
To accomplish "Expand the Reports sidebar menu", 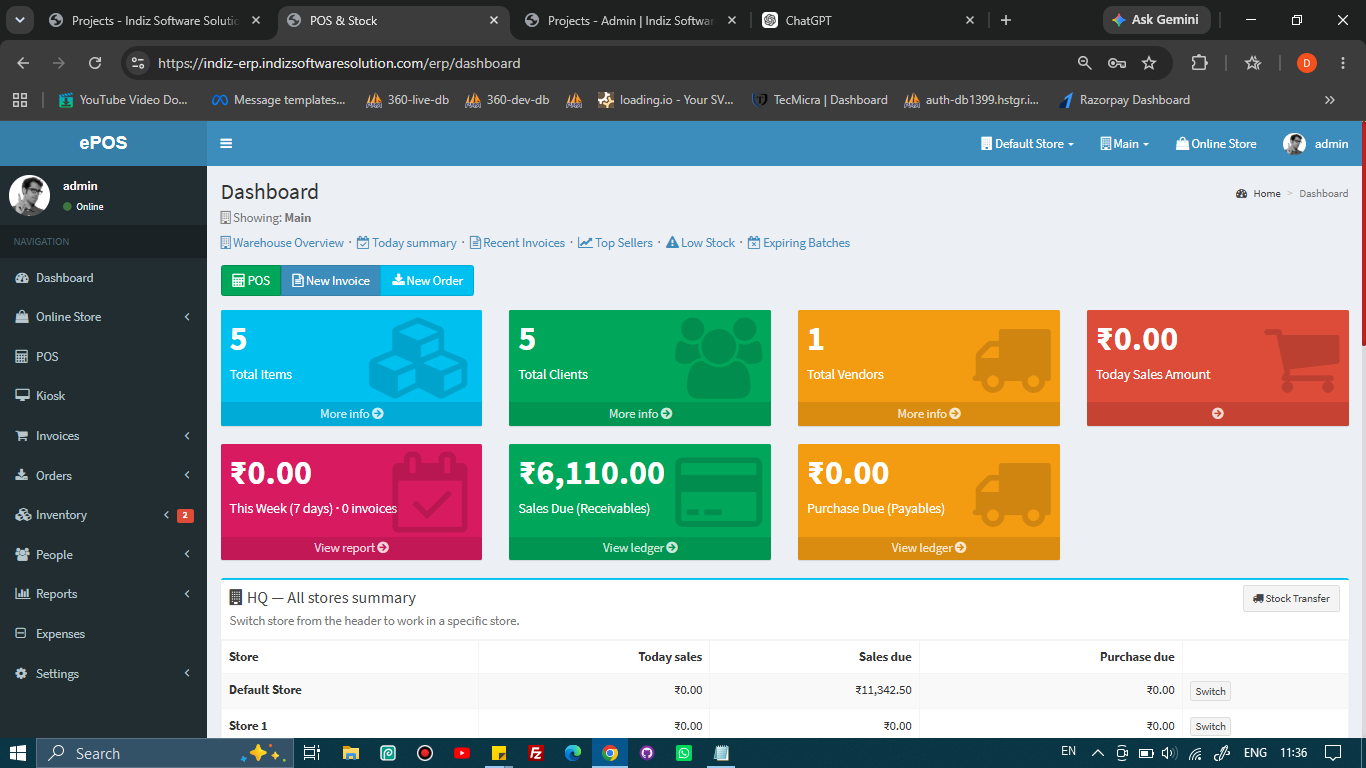I will click(x=103, y=594).
